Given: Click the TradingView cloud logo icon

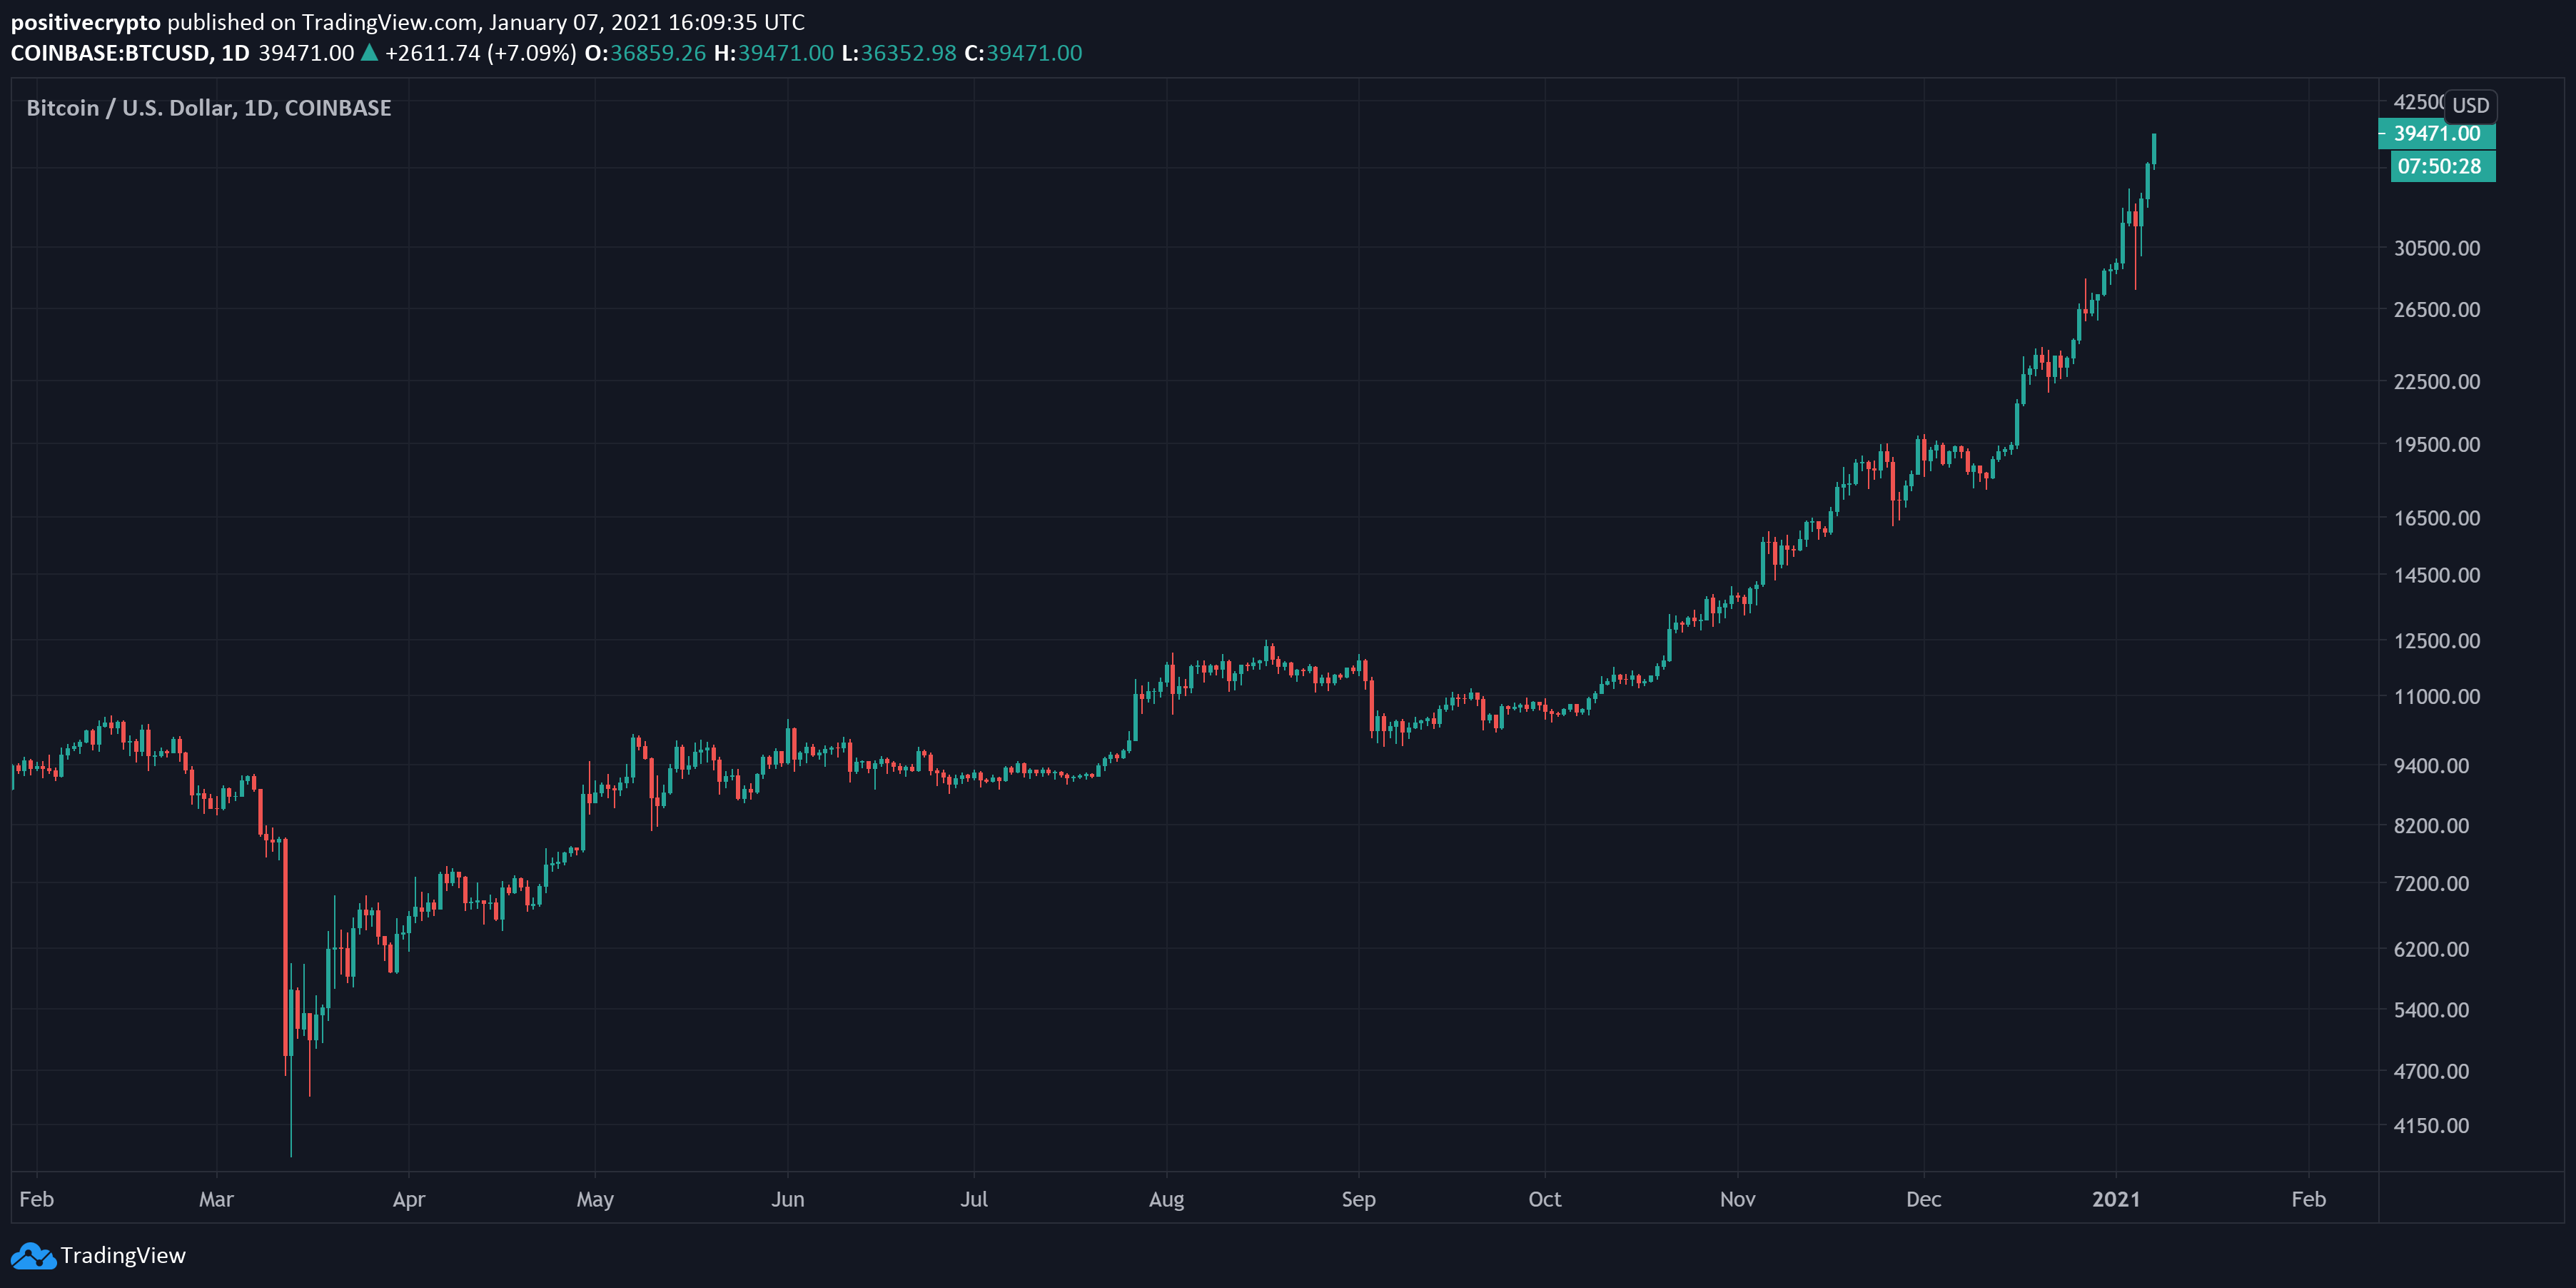Looking at the screenshot, I should (x=33, y=1256).
